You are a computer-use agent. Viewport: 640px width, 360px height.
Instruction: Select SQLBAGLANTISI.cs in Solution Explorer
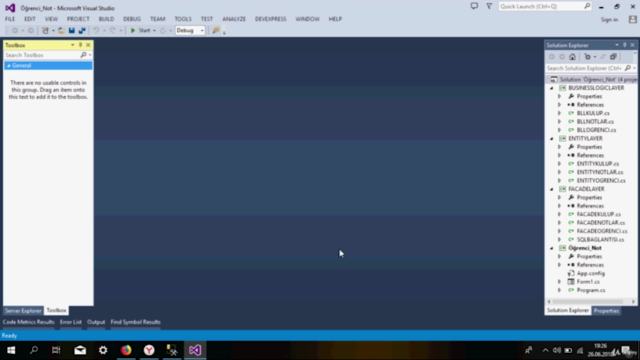pos(600,240)
